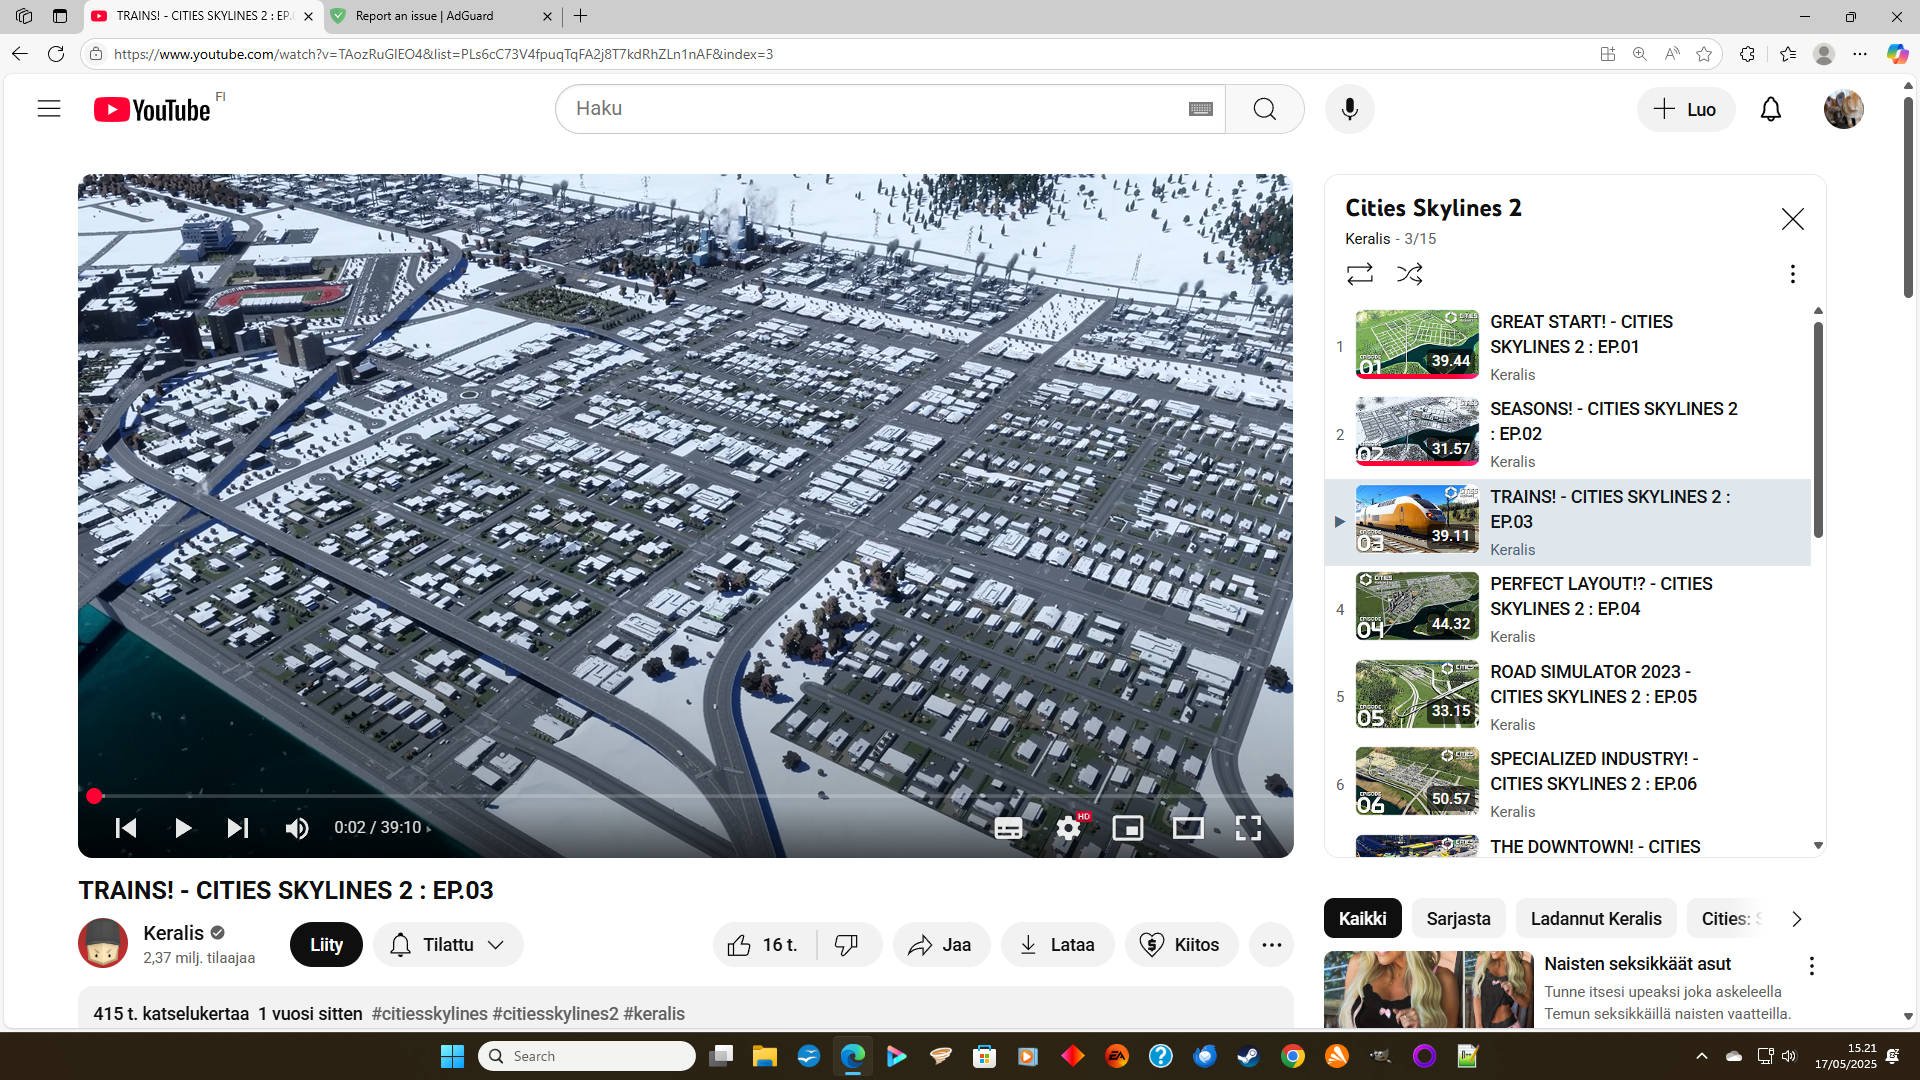This screenshot has width=1920, height=1080.
Task: Select the Kaikki filter chip
Action: 1362,917
